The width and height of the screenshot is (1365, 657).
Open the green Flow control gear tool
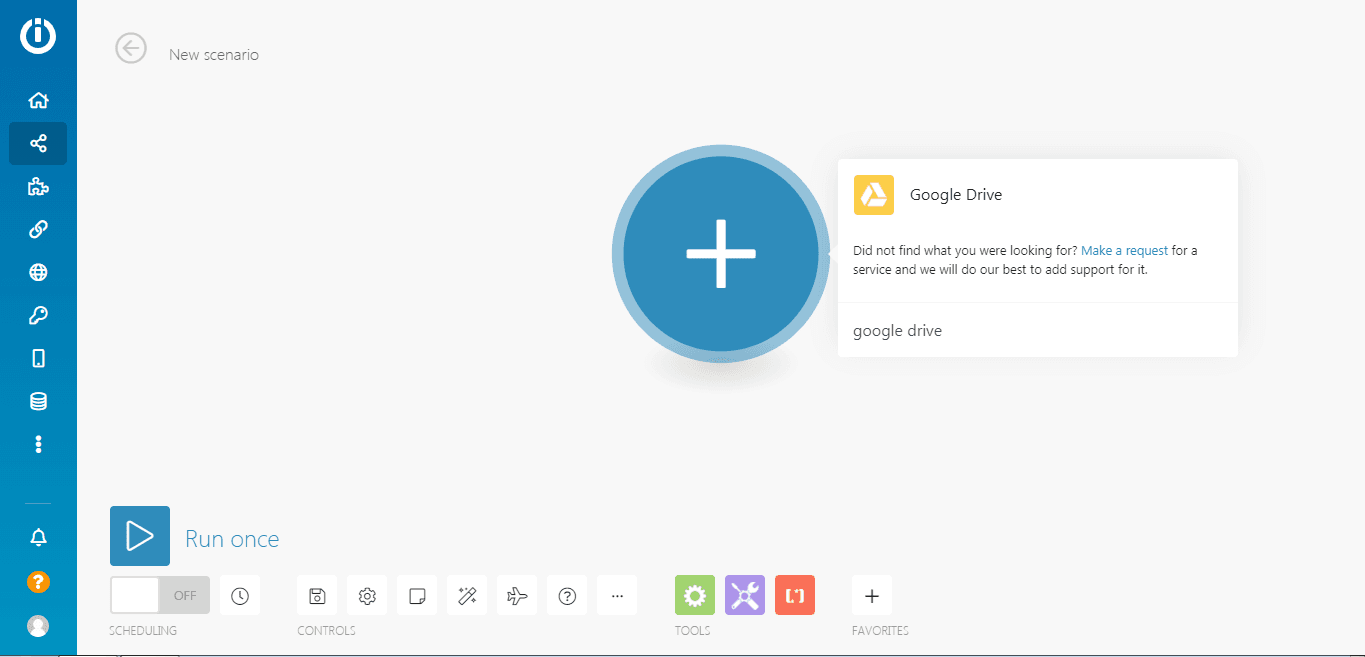[695, 596]
